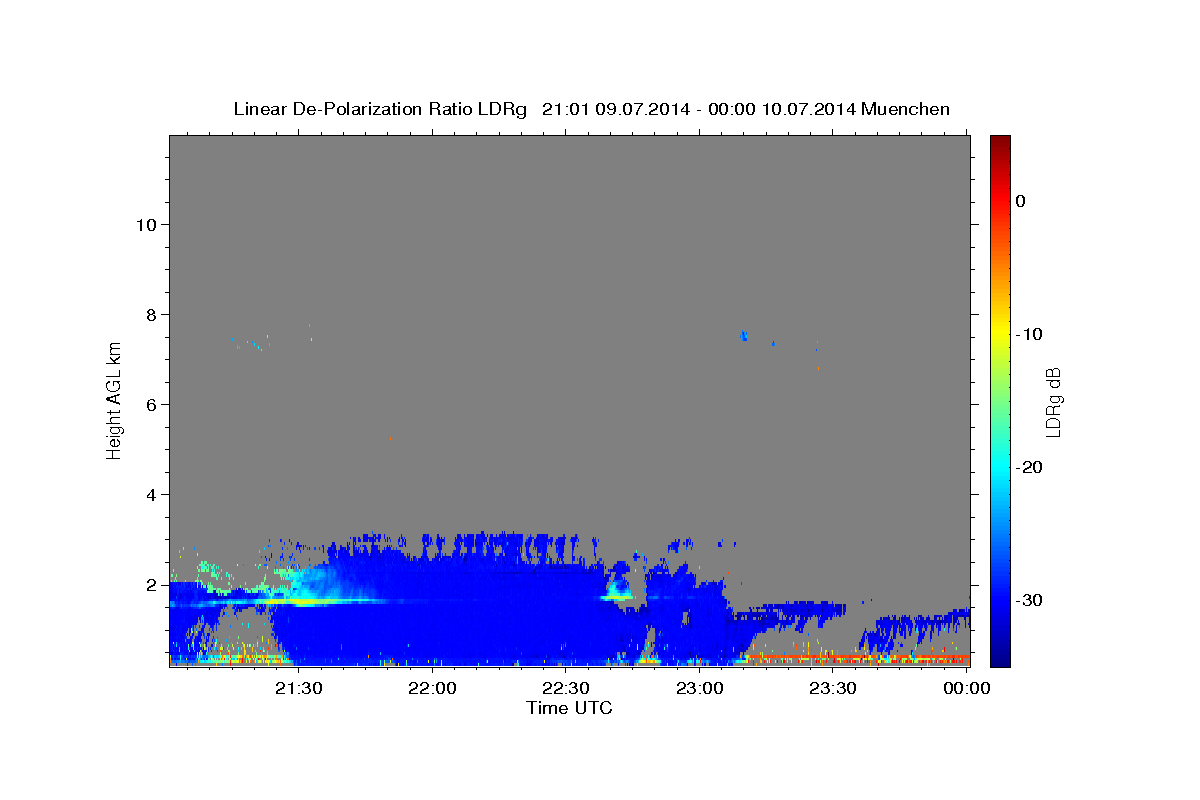Viewport: 1200px width, 800px height.
Task: Click the 23:00 time tick label
Action: (x=700, y=688)
